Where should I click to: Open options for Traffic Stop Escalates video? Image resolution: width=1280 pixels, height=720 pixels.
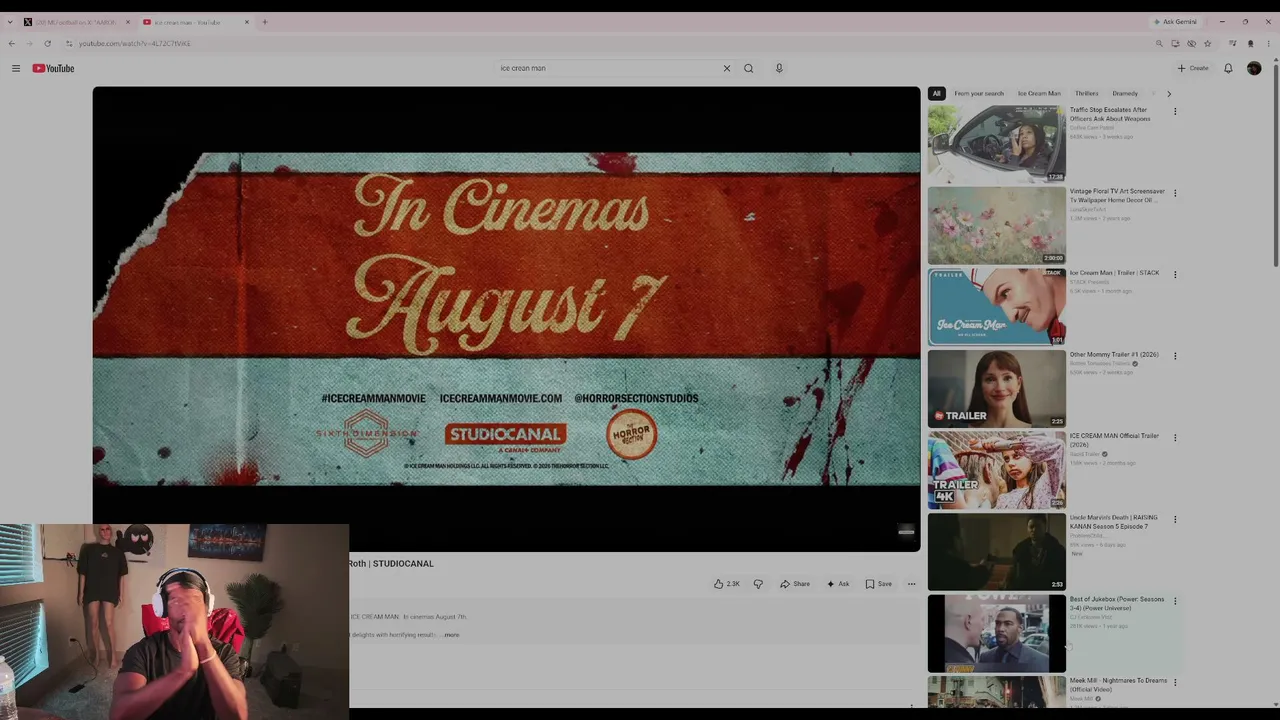pyautogui.click(x=1175, y=112)
